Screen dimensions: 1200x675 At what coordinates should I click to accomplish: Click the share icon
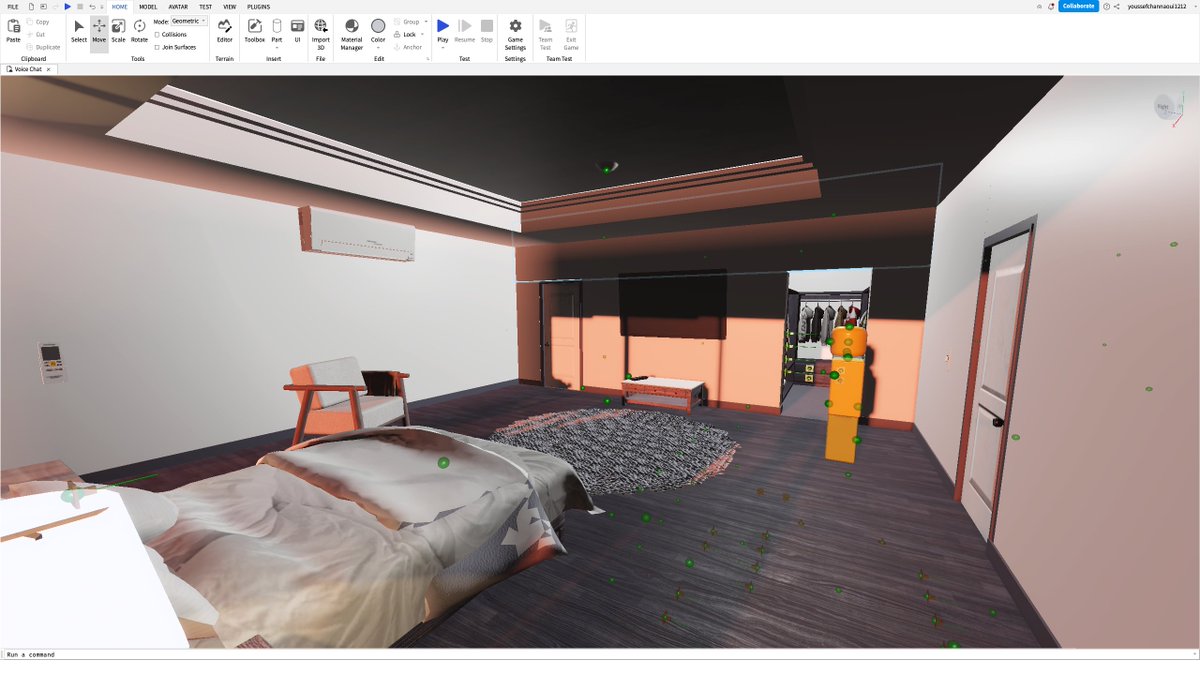tap(1117, 6)
